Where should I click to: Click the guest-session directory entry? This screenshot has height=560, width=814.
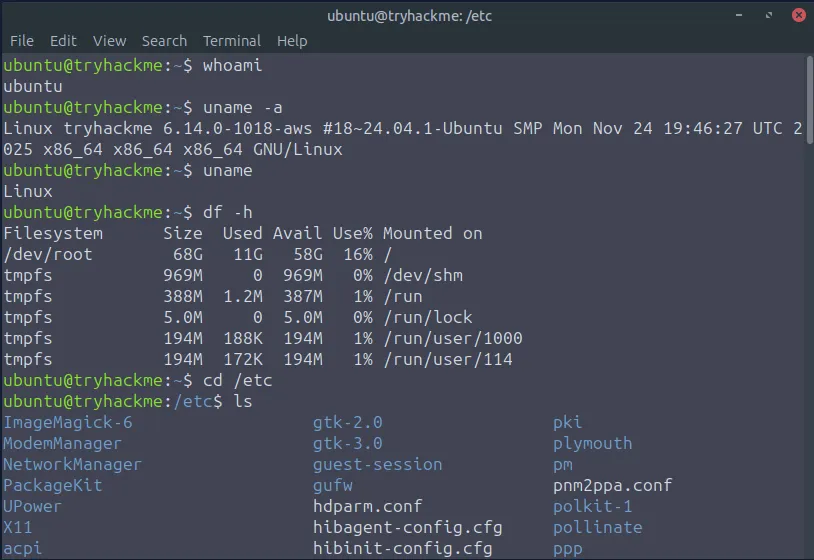377,464
